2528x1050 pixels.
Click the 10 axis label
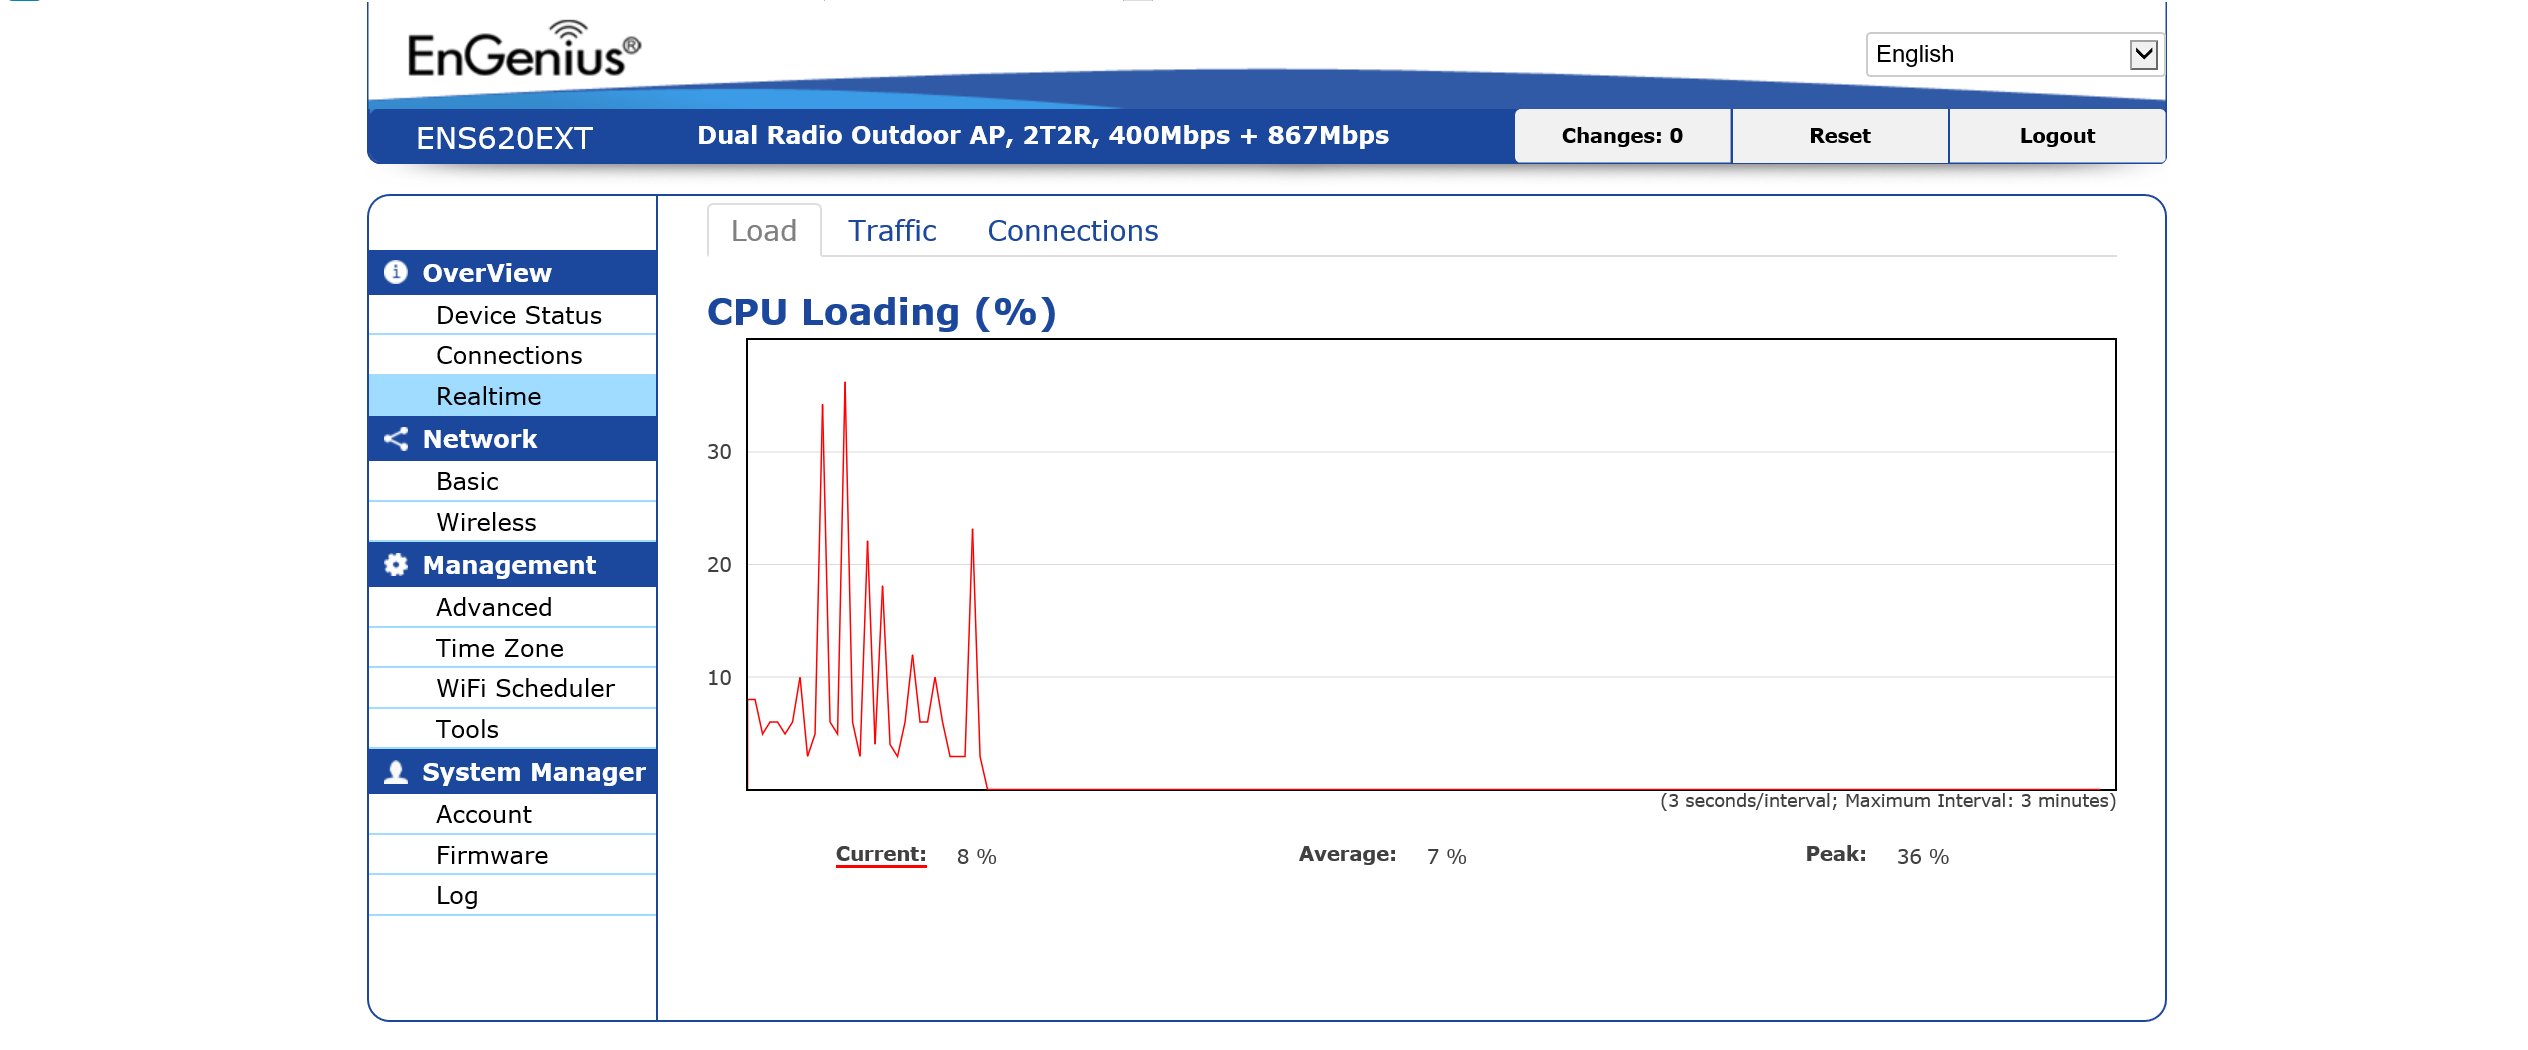[719, 678]
